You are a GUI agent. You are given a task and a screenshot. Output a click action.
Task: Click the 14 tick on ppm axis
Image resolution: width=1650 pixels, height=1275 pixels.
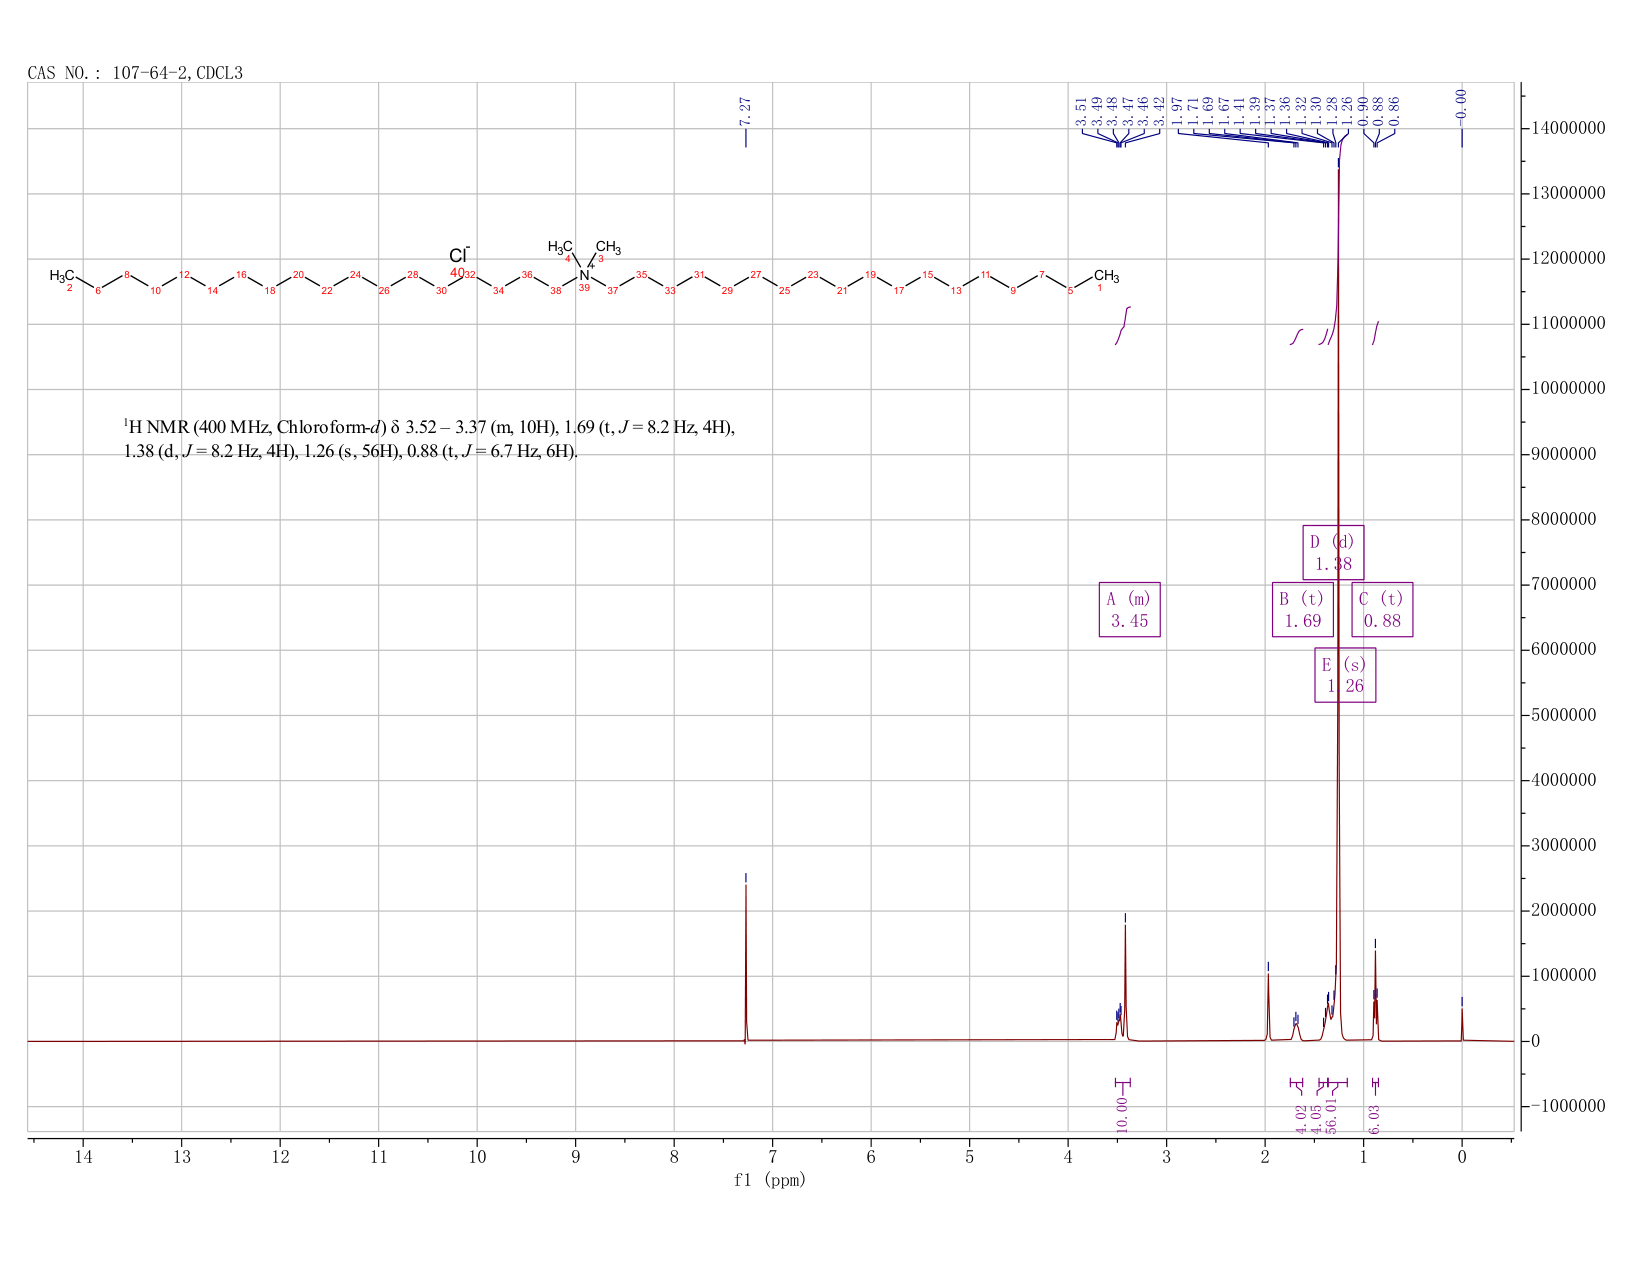click(x=83, y=1157)
